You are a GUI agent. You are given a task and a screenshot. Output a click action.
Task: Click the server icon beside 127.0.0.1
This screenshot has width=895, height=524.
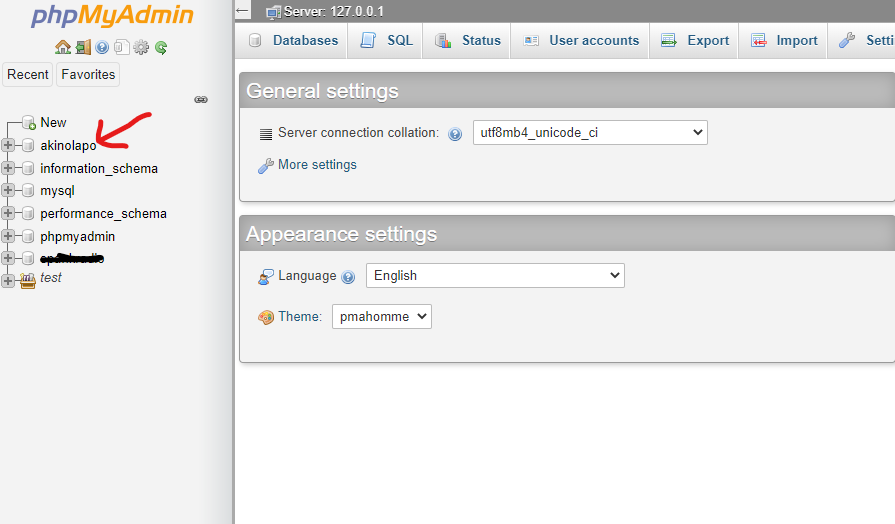pyautogui.click(x=273, y=12)
